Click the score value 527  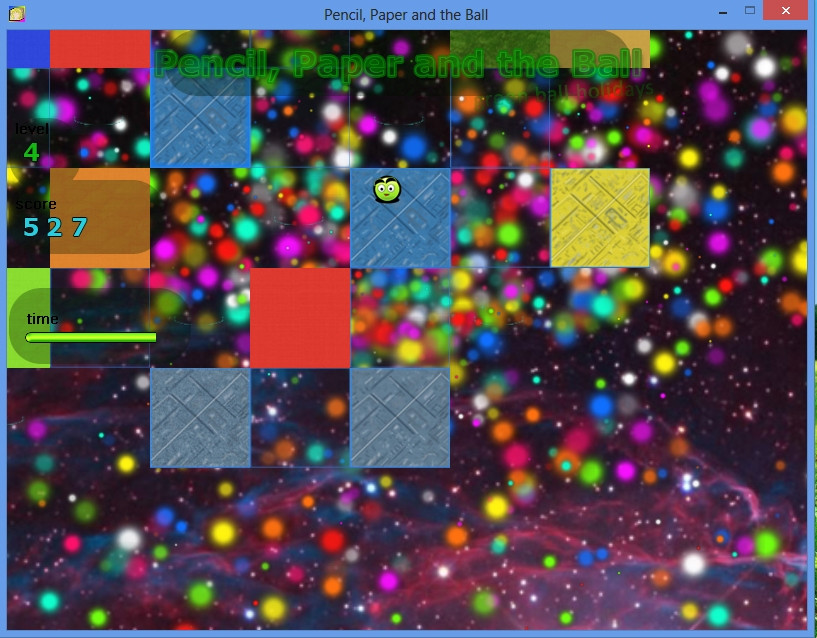[x=55, y=227]
